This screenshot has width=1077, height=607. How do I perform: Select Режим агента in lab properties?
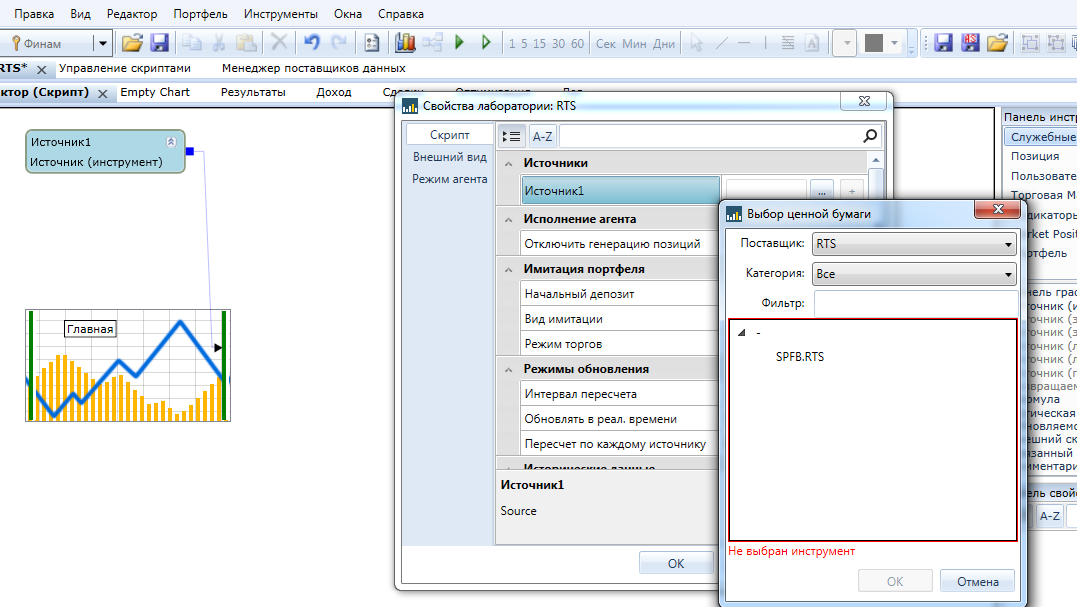[x=449, y=179]
